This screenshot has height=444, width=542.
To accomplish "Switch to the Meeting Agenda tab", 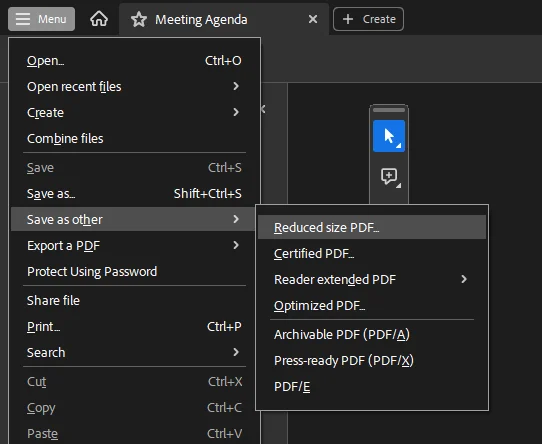I will coord(224,19).
